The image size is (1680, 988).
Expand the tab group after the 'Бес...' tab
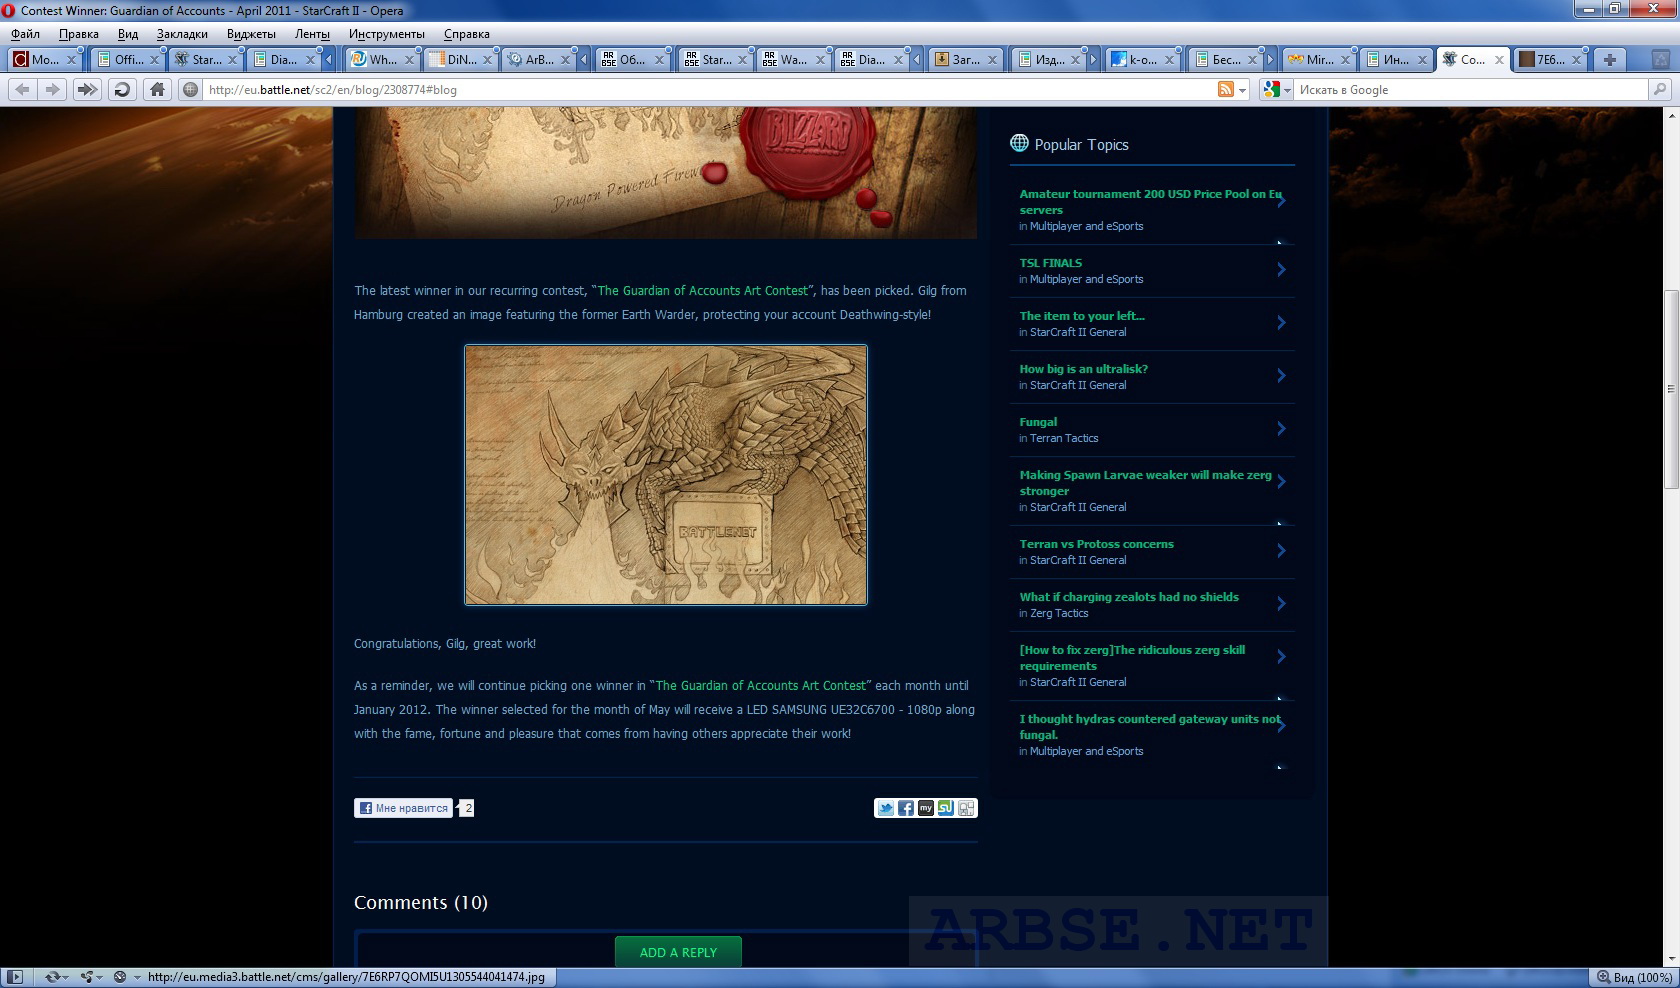1271,59
